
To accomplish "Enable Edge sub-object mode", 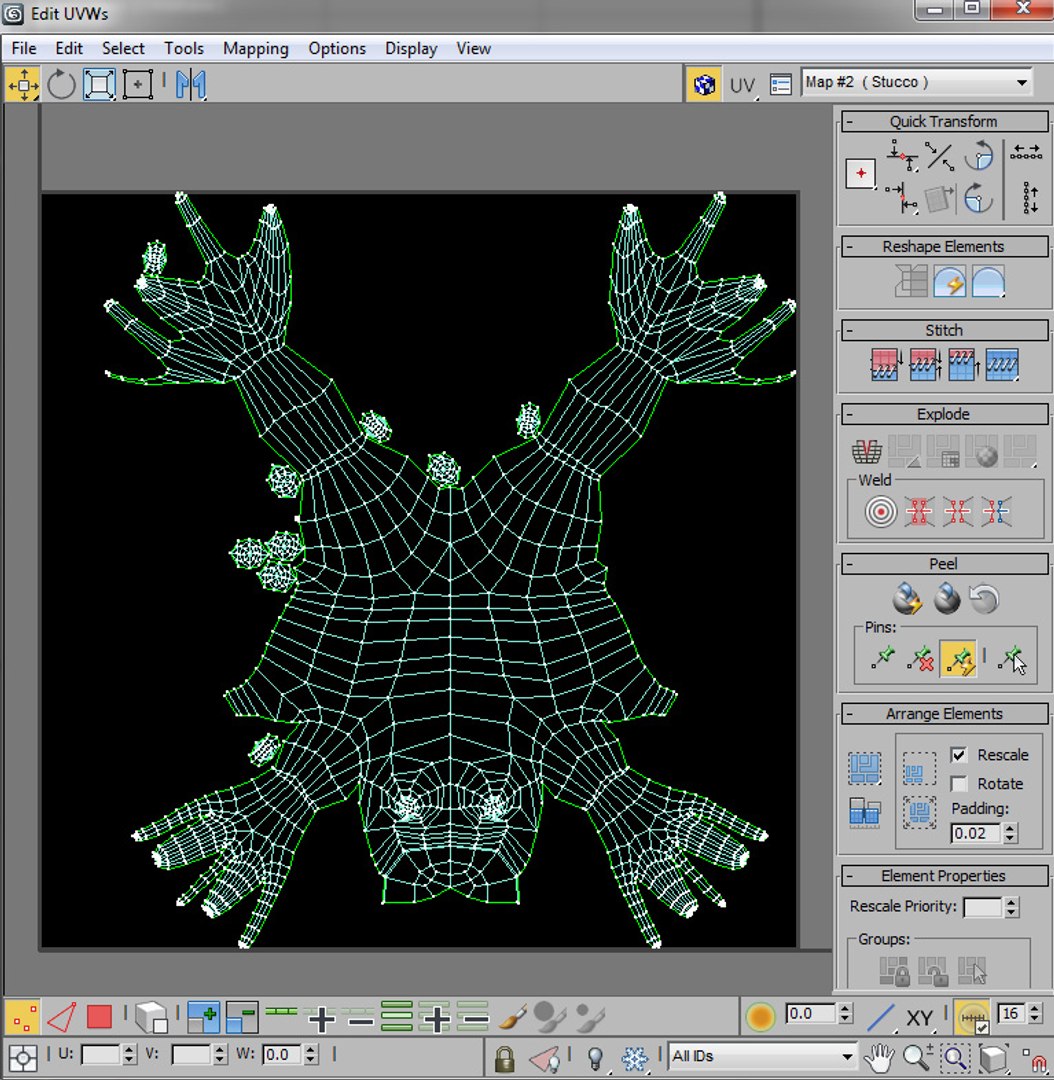I will click(x=61, y=1017).
